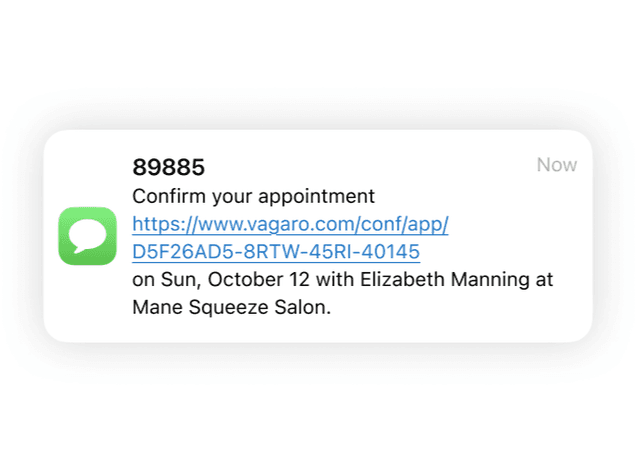Click the "Mane Squeeze Salon" text
640x474 pixels.
229,308
